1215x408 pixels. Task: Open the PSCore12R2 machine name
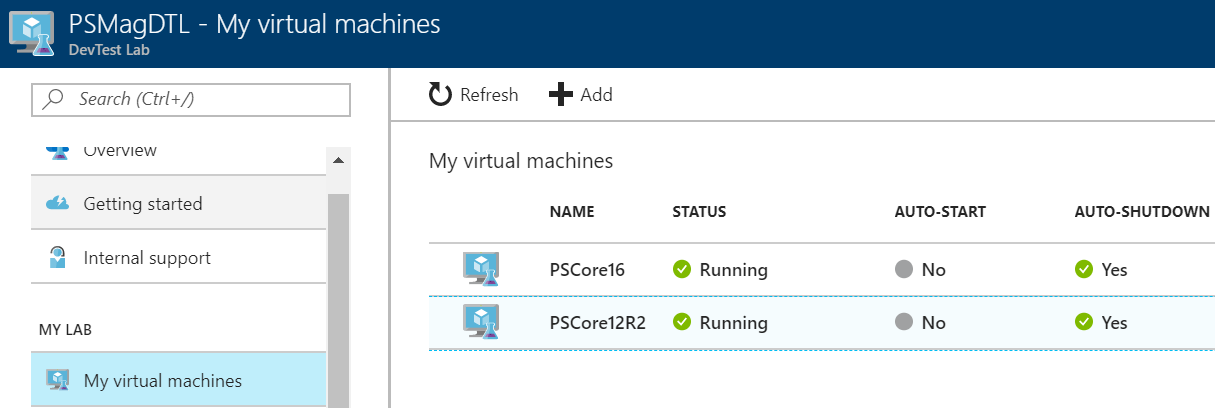(x=597, y=322)
